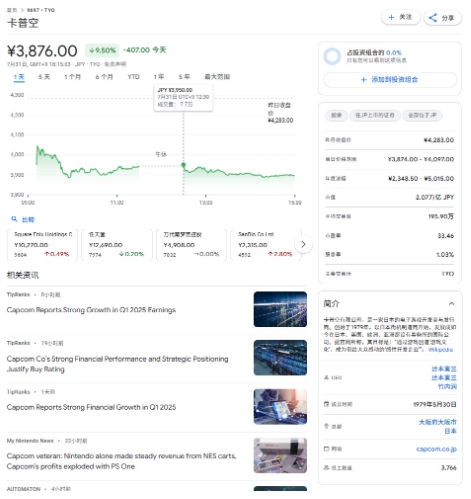
Task: Open the capcom.co.jp website link
Action: tap(436, 449)
